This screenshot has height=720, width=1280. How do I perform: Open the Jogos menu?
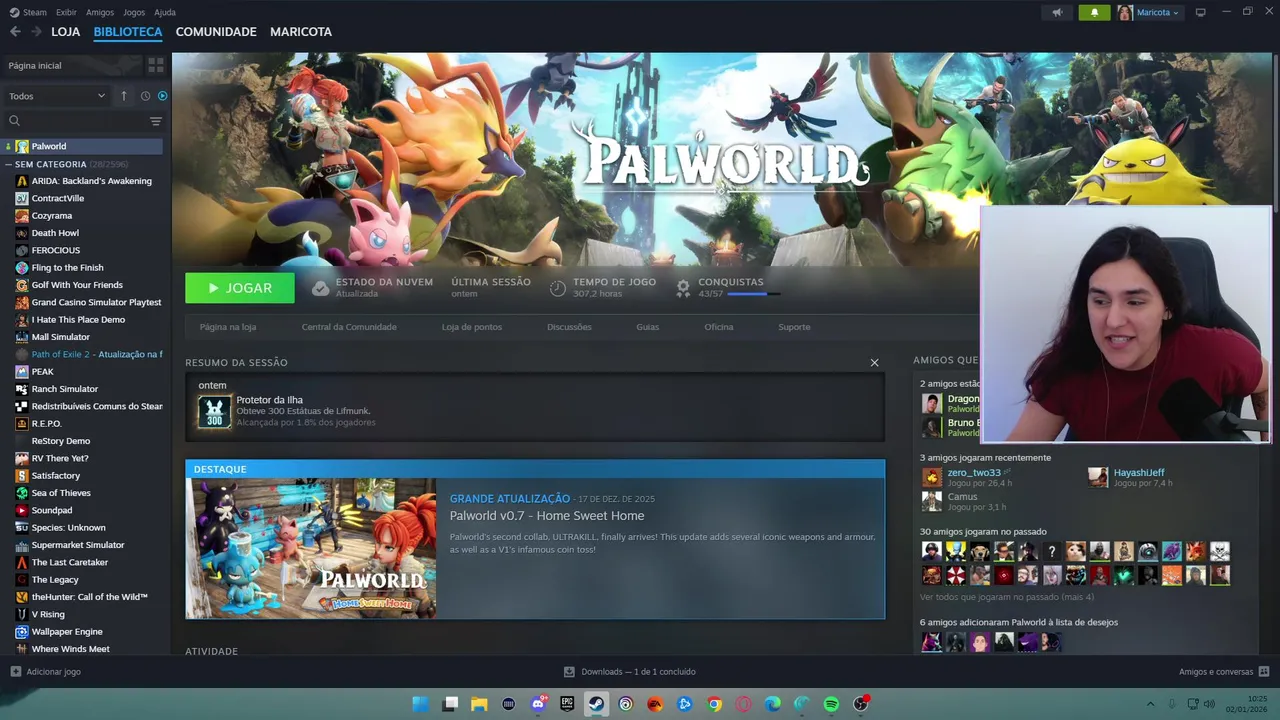(134, 12)
